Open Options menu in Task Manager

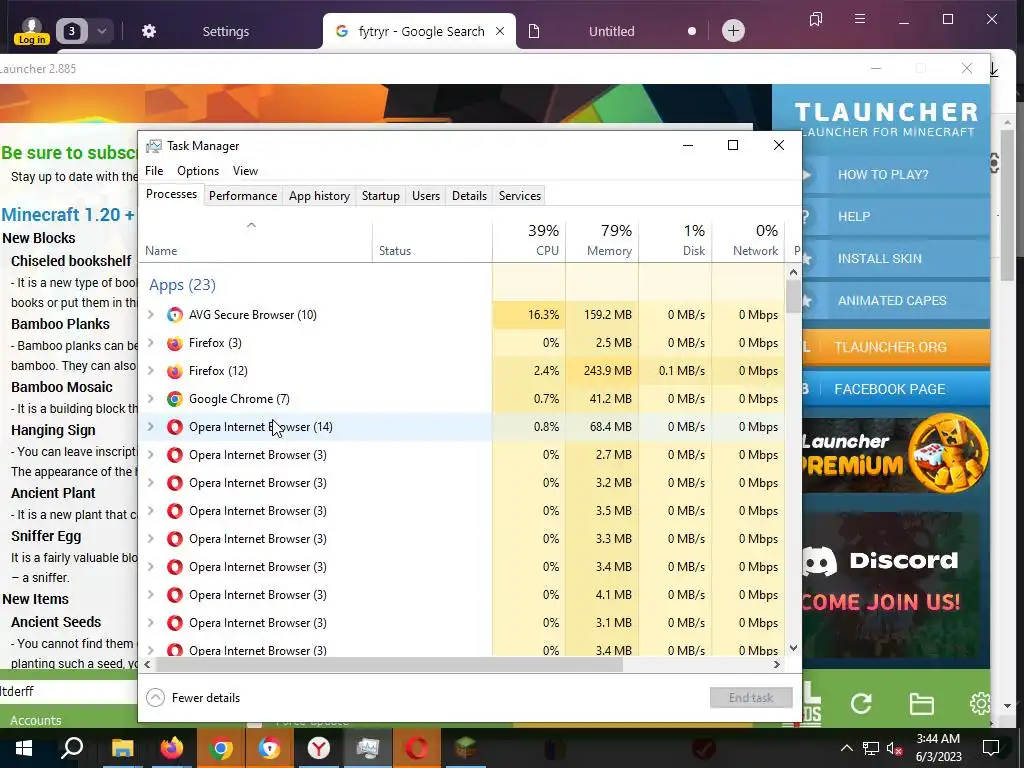point(198,170)
